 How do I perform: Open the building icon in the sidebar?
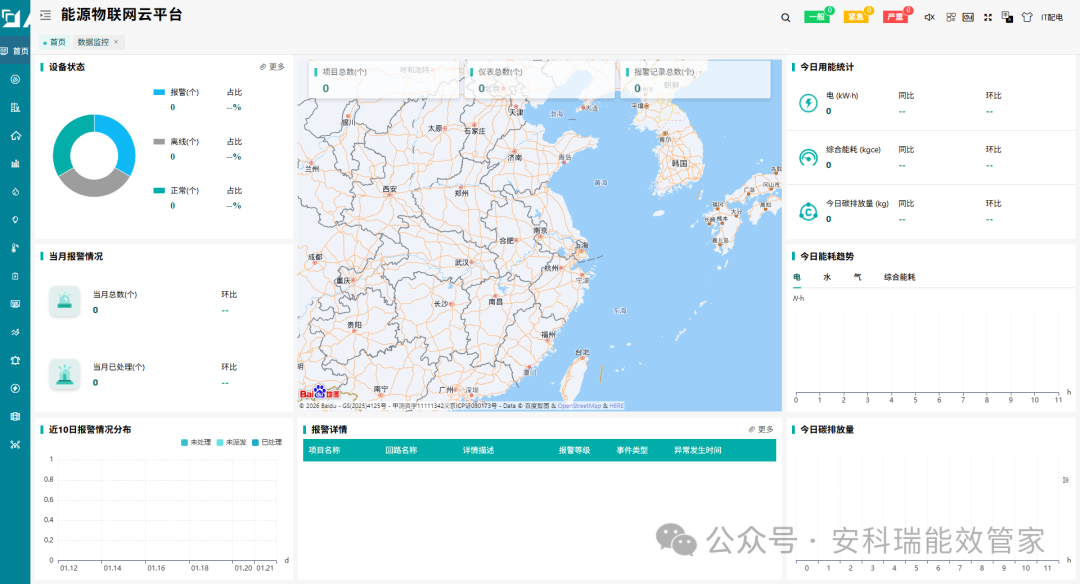[x=15, y=107]
